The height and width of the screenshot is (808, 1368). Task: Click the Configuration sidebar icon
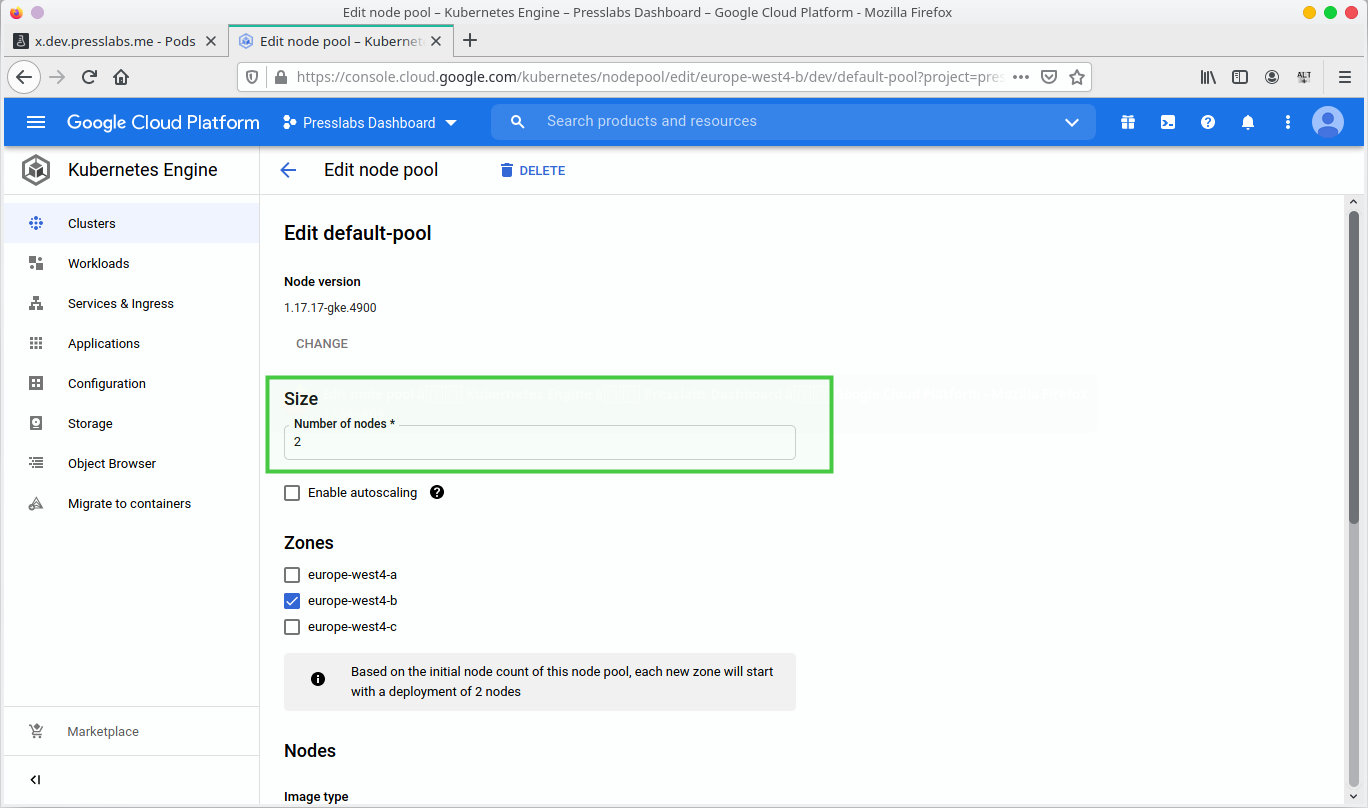coord(36,383)
